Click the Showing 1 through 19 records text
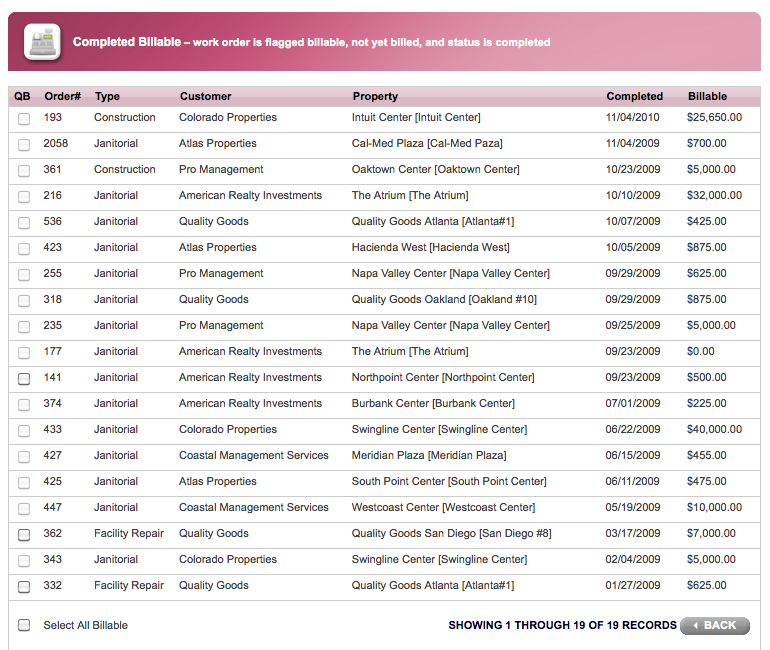Image resolution: width=770 pixels, height=650 pixels. click(x=562, y=625)
